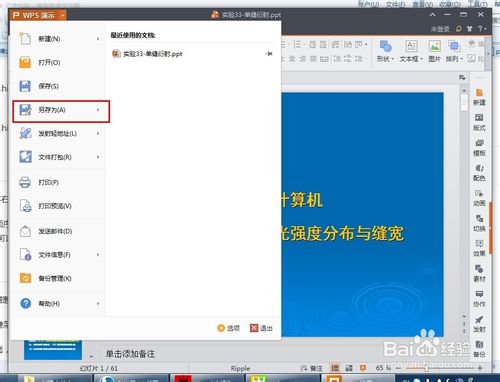Expand the 另存为(A) submenu arrow
The width and height of the screenshot is (500, 382).
[x=98, y=110]
